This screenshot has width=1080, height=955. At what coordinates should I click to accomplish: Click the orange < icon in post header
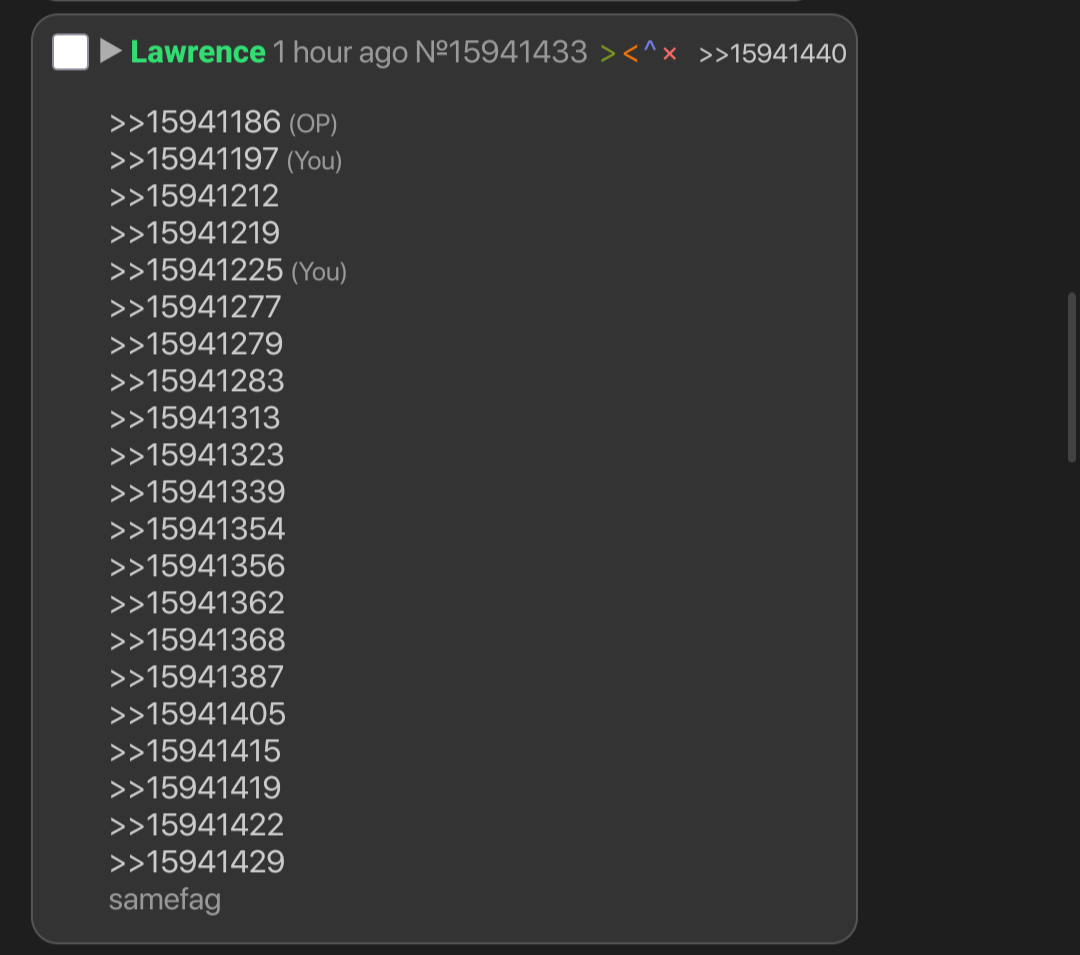(x=630, y=54)
